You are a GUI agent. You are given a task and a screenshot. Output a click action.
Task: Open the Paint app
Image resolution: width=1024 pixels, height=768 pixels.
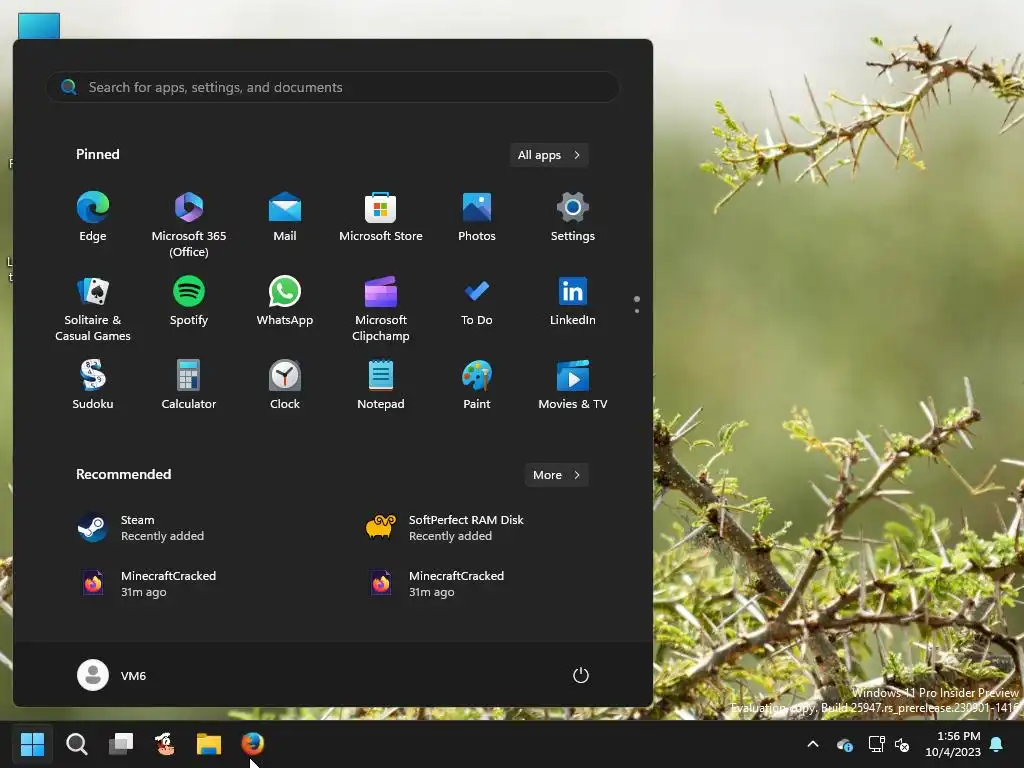click(477, 385)
